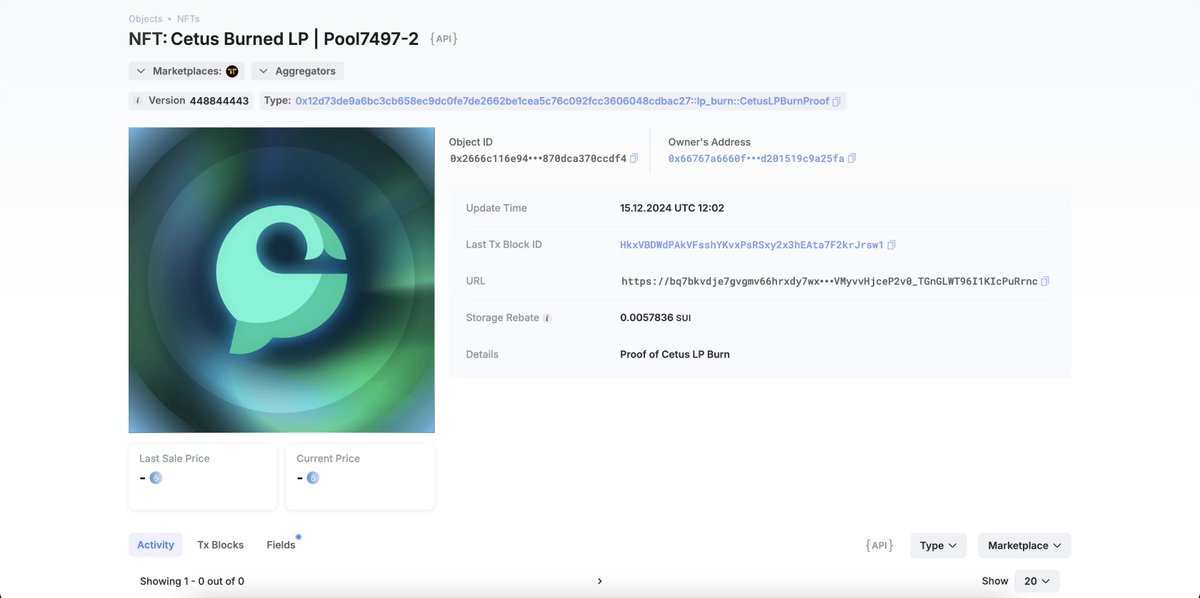The image size is (1200, 598).
Task: Click the info icon beside Version
Action: coord(138,101)
